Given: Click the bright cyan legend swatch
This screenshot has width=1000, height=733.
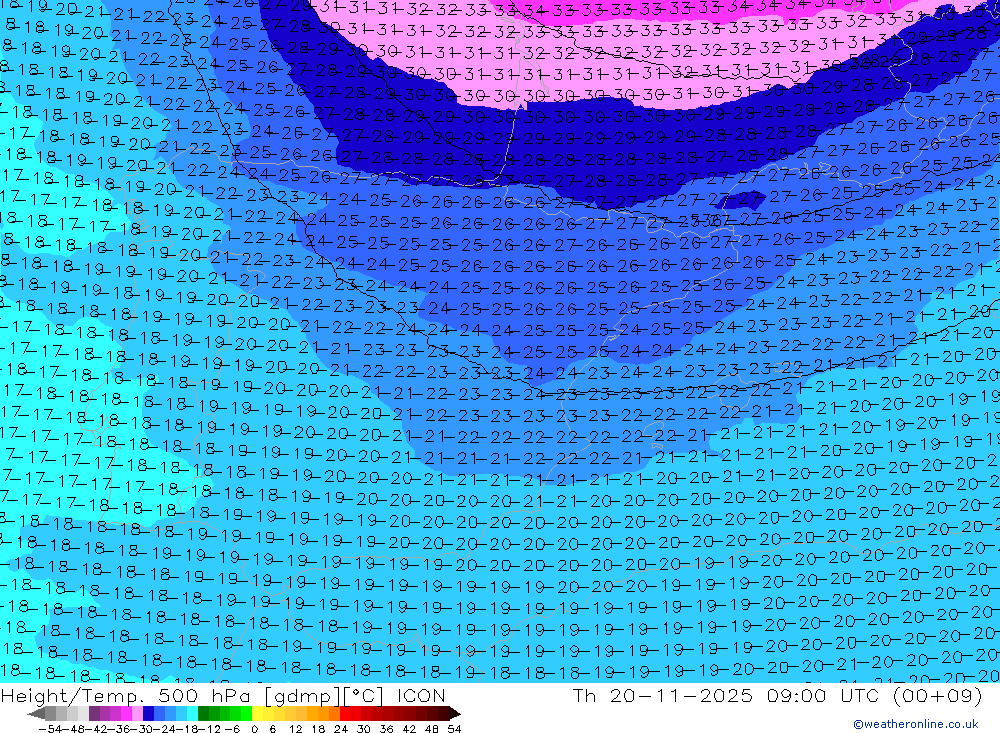Looking at the screenshot, I should pyautogui.click(x=192, y=713).
